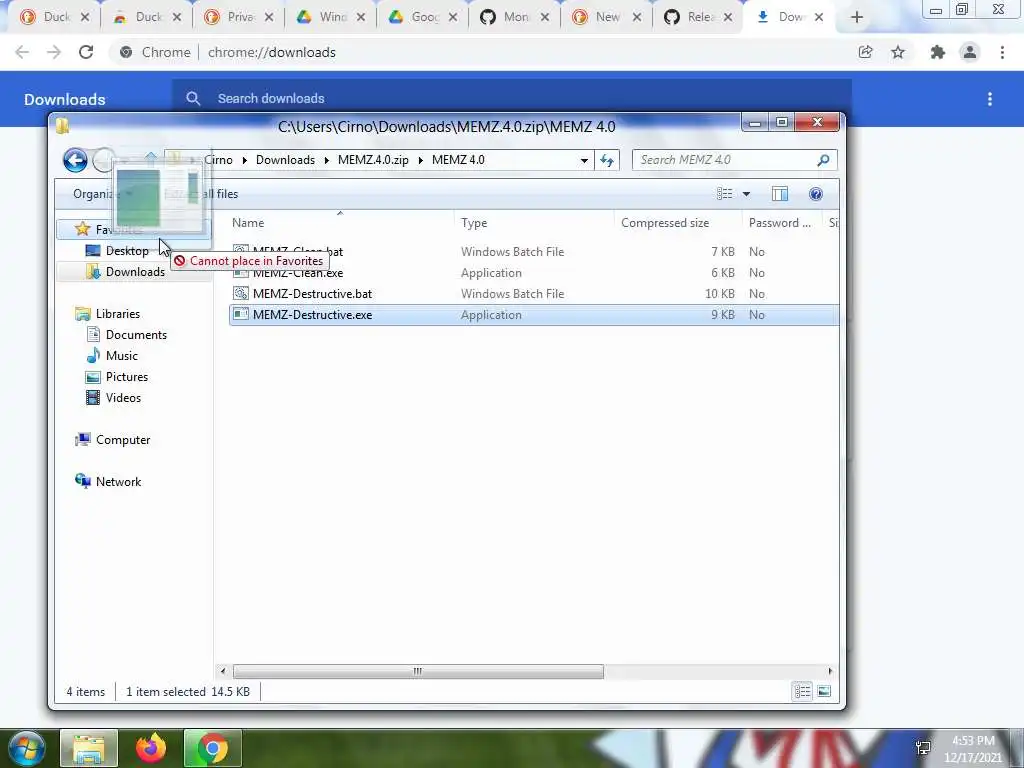Image resolution: width=1024 pixels, height=768 pixels.
Task: Toggle the preview pane button
Action: point(780,194)
